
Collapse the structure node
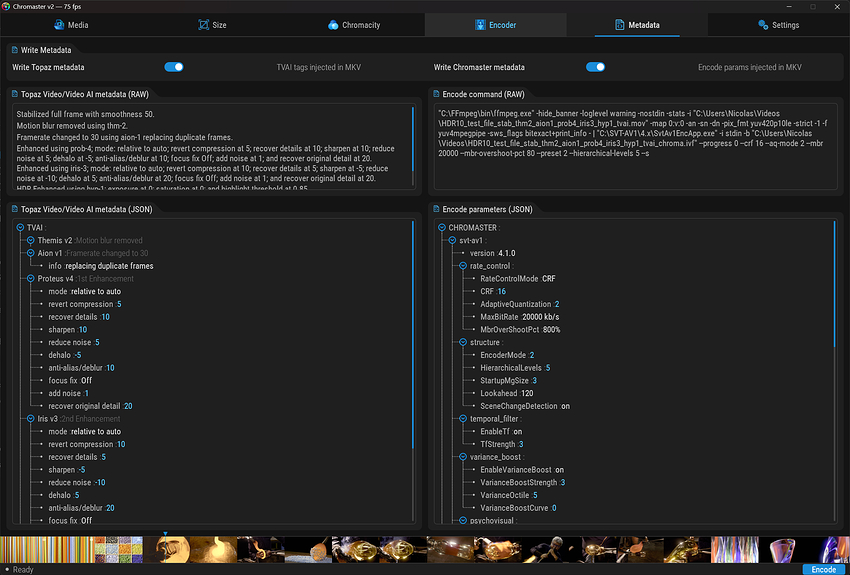[463, 343]
